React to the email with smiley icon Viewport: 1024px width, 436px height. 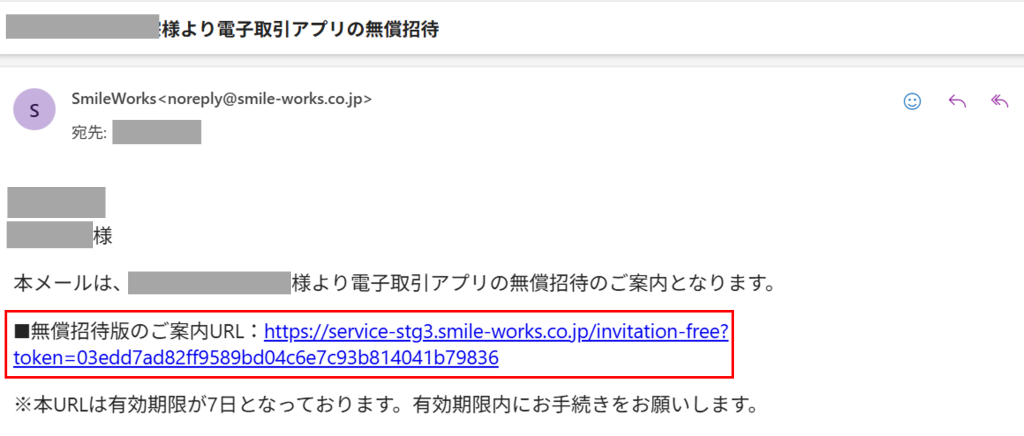pos(912,101)
